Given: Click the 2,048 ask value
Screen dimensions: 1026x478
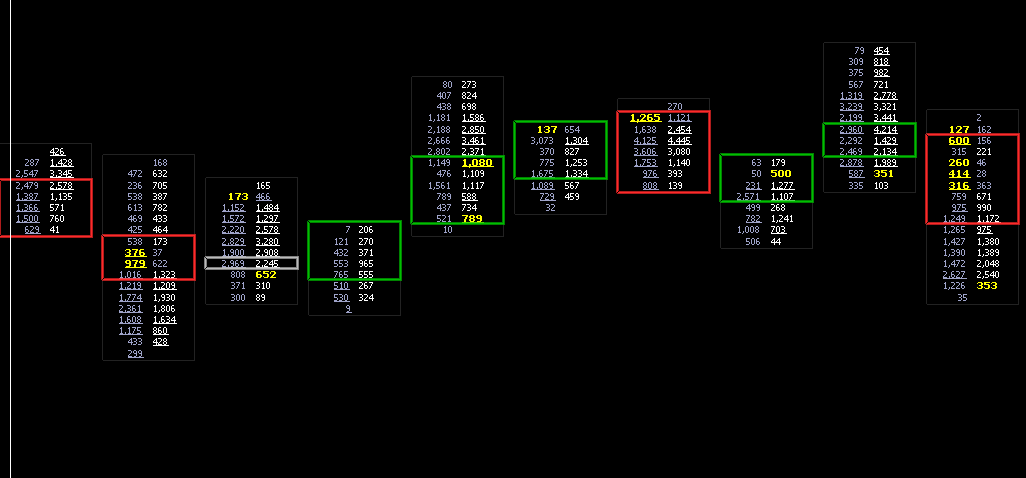Looking at the screenshot, I should 988,264.
